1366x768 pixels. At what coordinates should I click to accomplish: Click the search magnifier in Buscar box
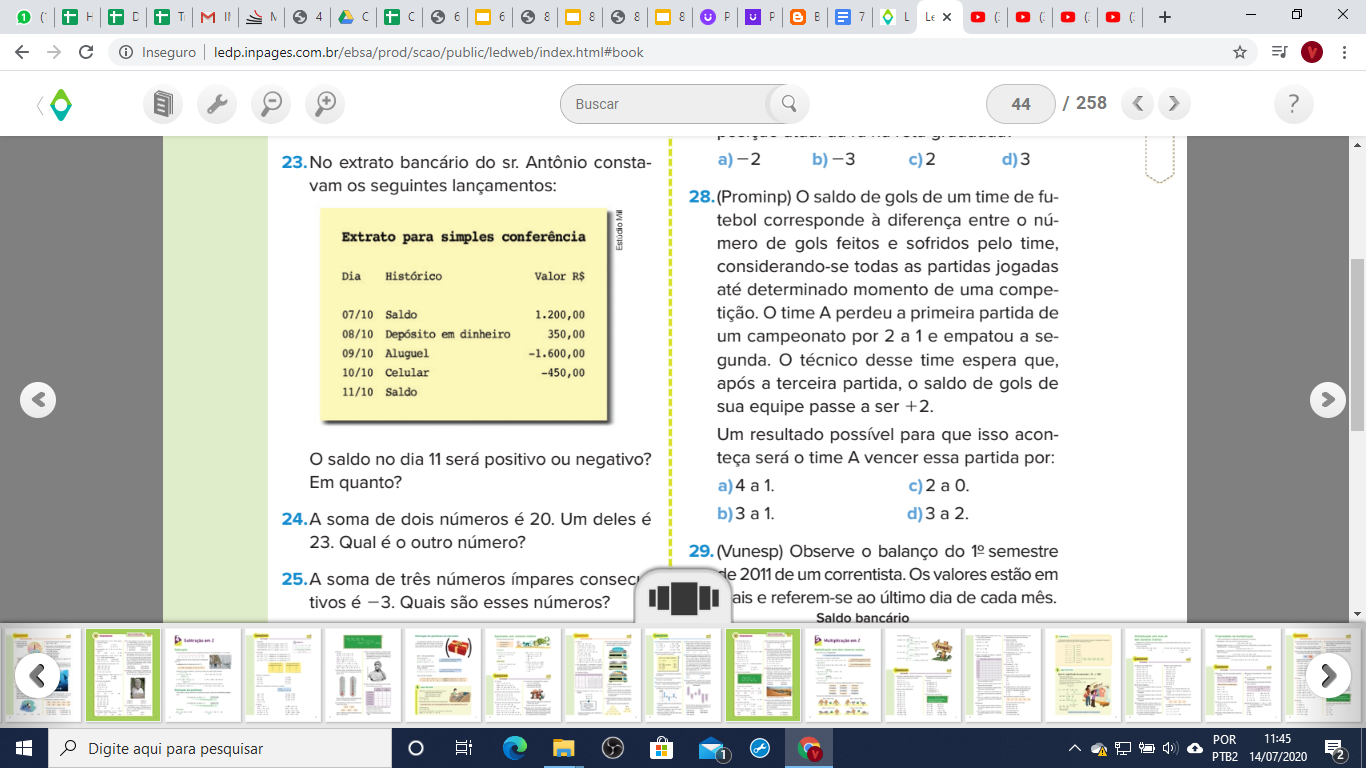(789, 103)
